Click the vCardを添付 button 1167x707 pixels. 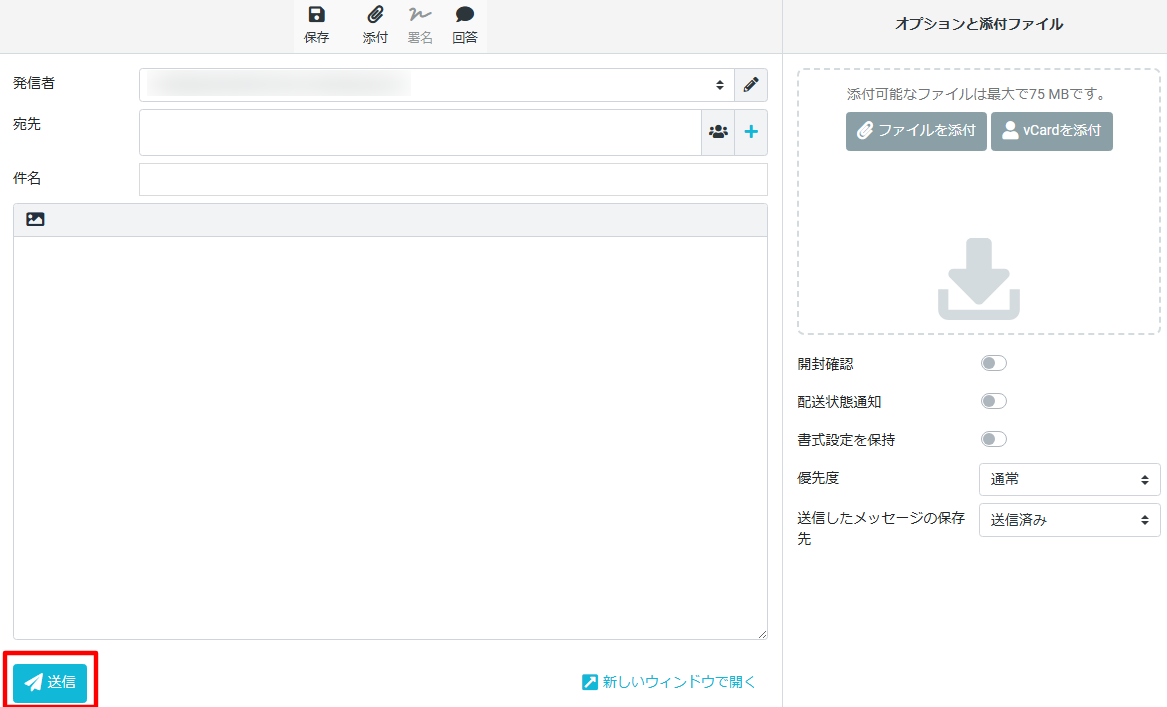(1052, 131)
